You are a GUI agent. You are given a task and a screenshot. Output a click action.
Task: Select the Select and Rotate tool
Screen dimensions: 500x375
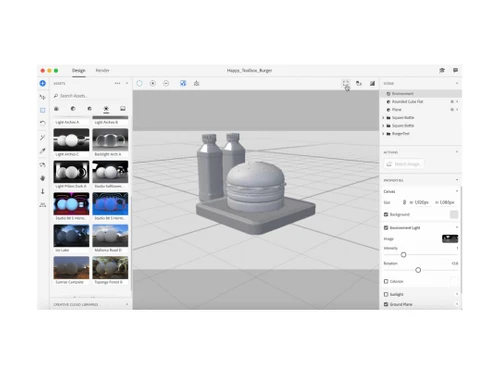(43, 124)
